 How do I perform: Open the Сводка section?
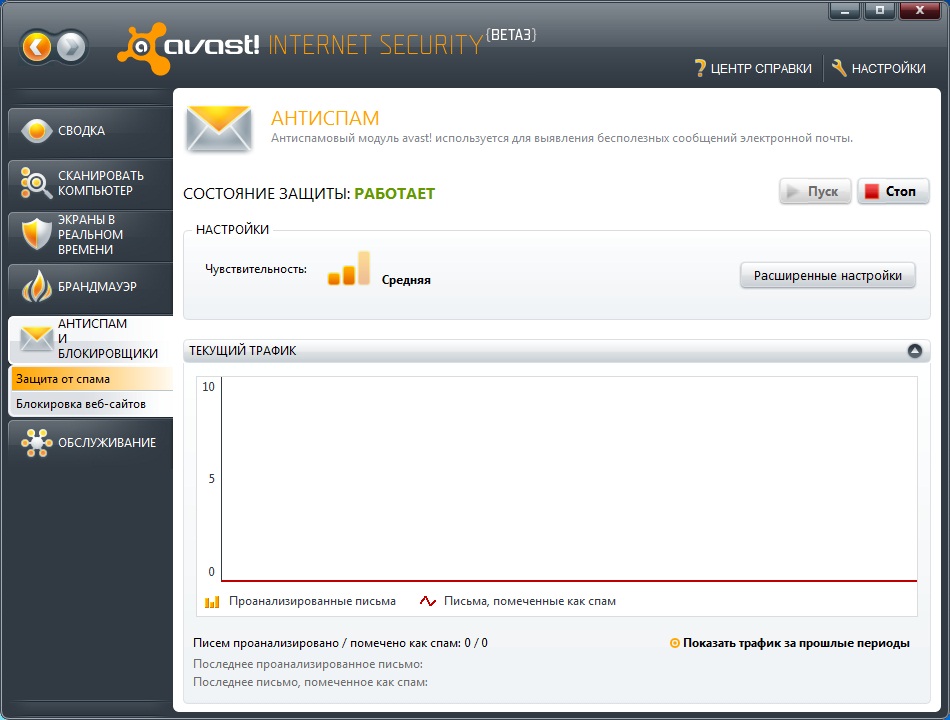[91, 130]
